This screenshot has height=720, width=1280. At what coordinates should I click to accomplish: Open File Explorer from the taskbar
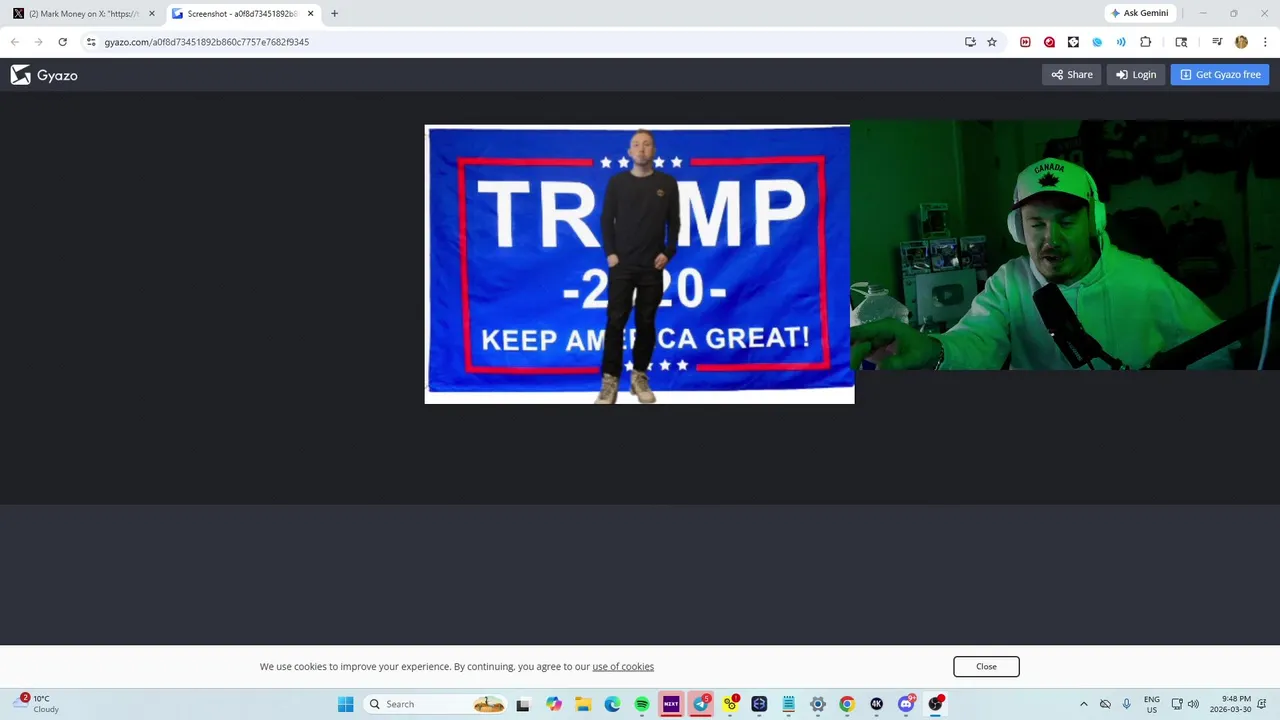(583, 704)
